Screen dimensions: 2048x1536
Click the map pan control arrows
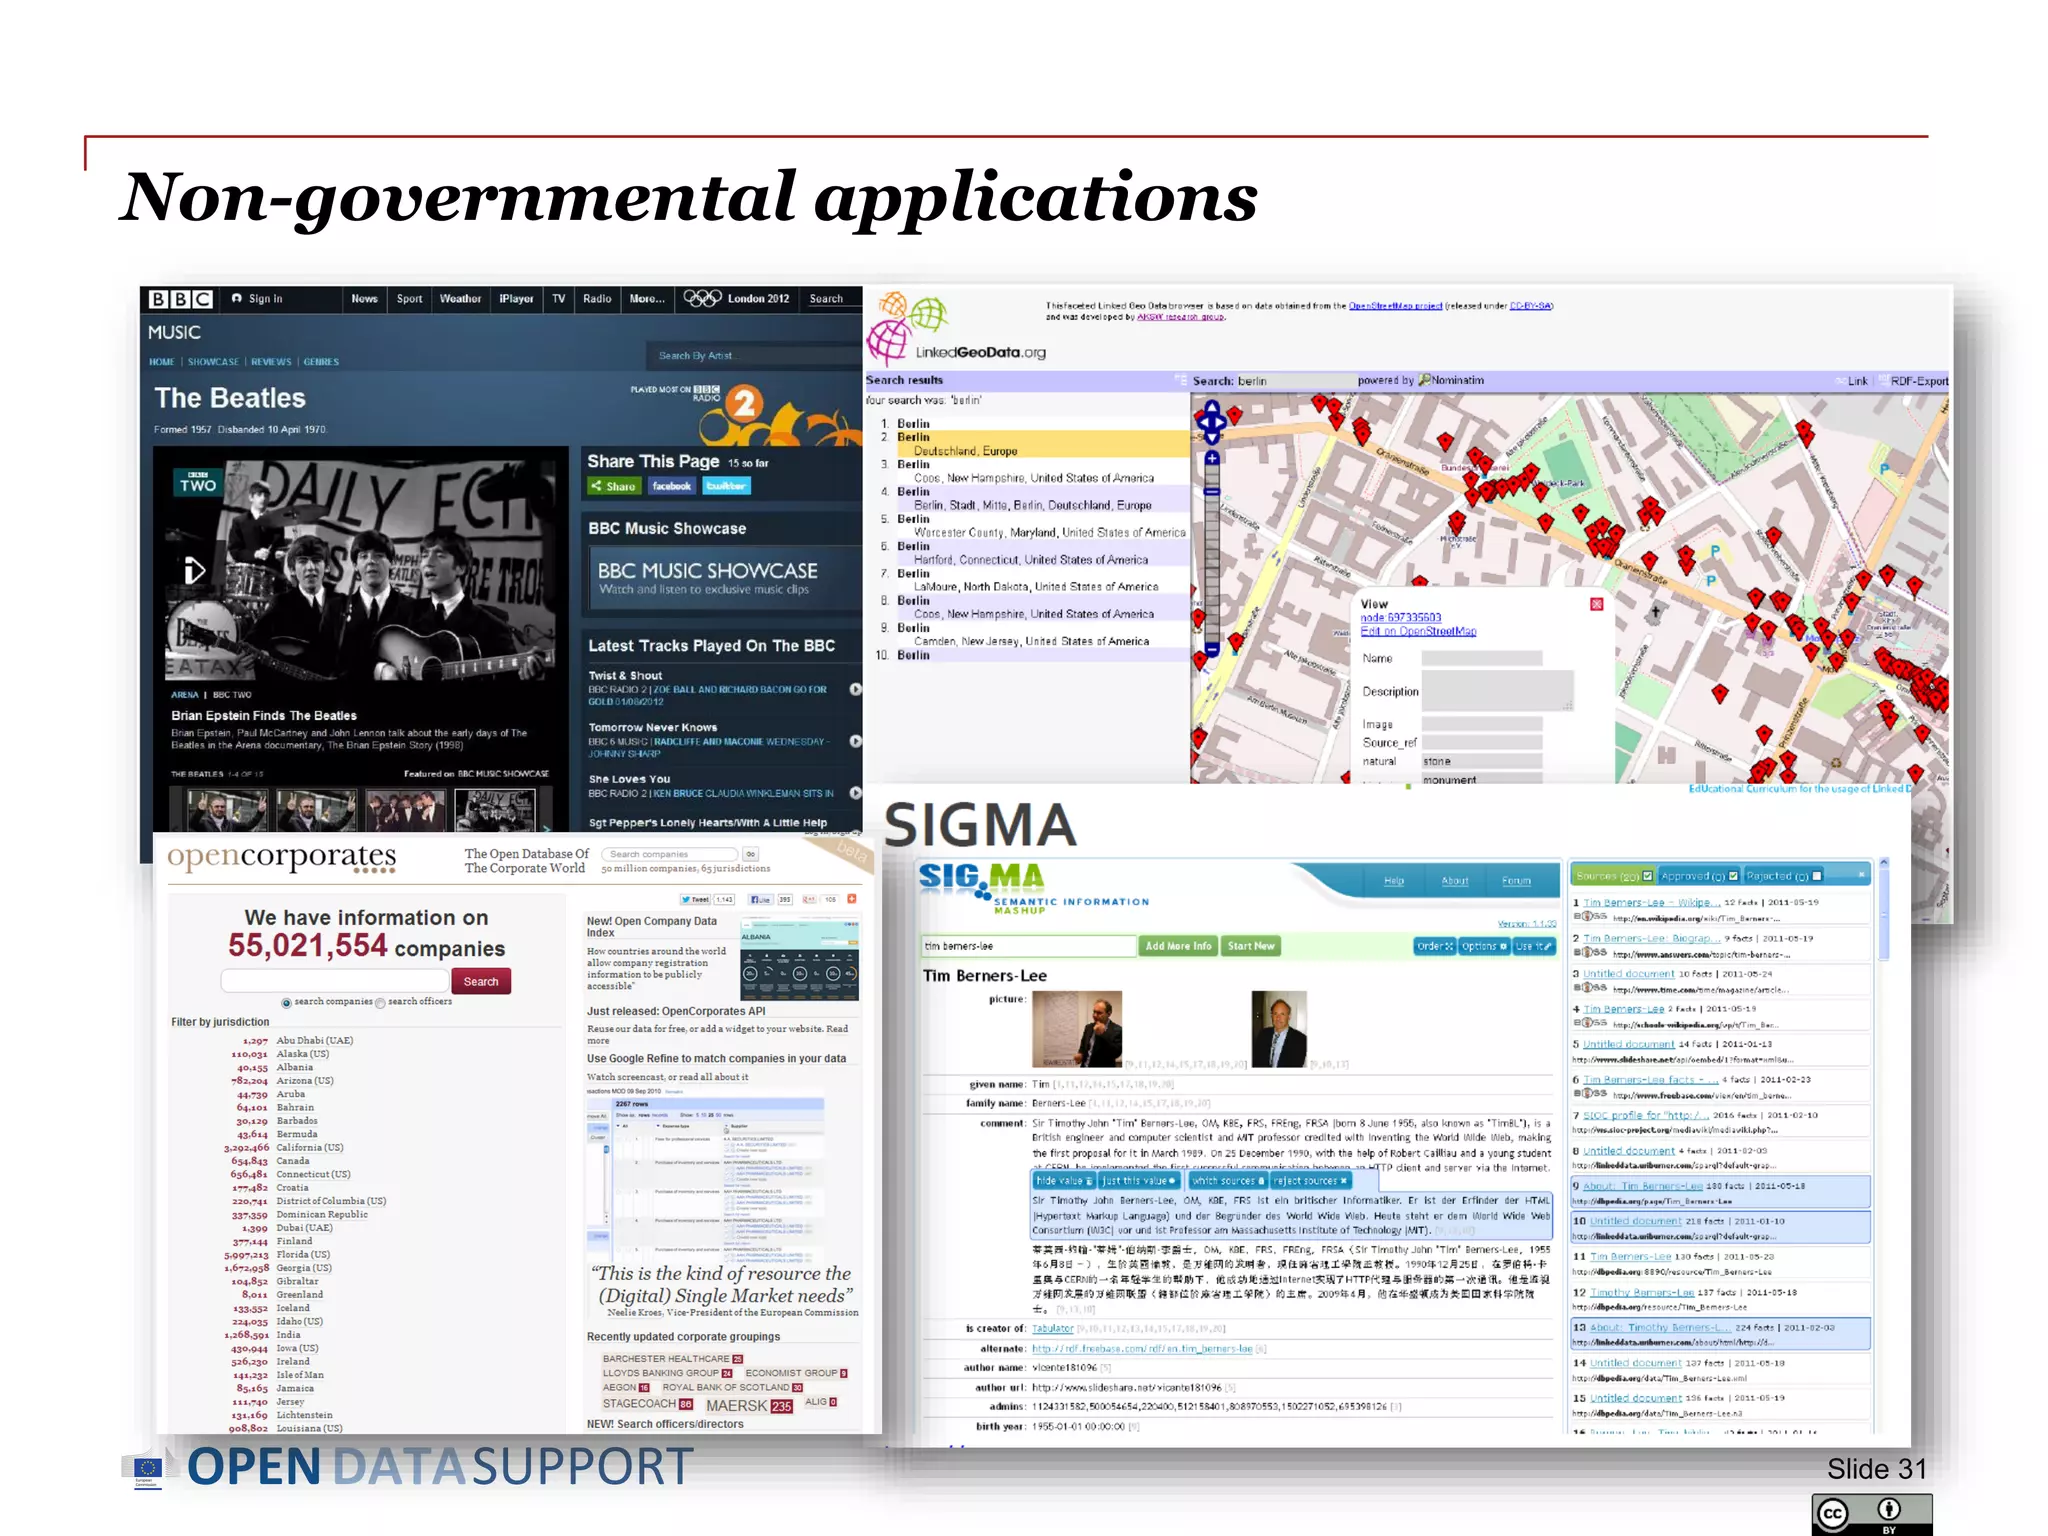click(x=1211, y=423)
